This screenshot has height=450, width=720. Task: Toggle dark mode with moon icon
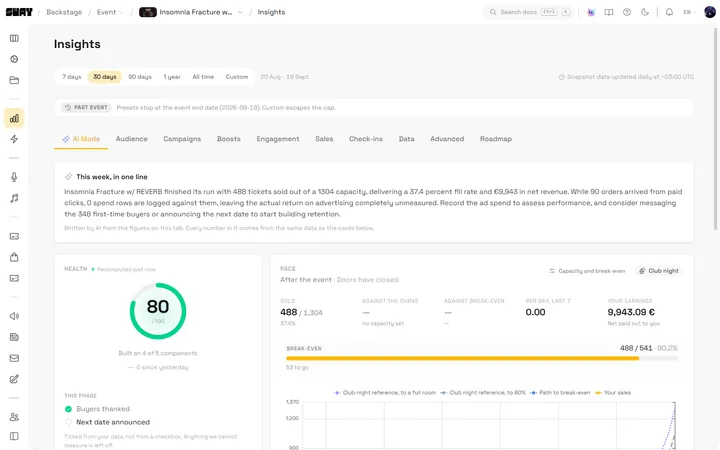coord(645,12)
